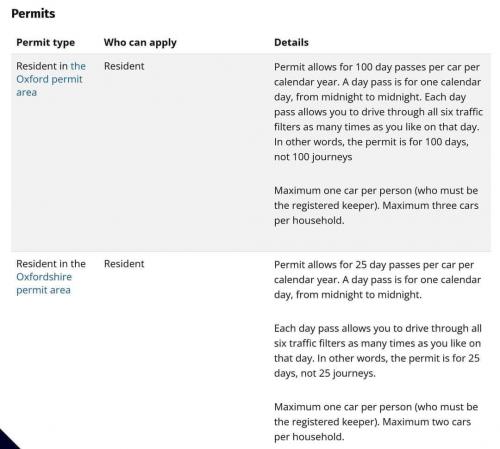Click the 'not 100 journeys' line
Viewport: 500px width, 449px height.
click(x=313, y=157)
